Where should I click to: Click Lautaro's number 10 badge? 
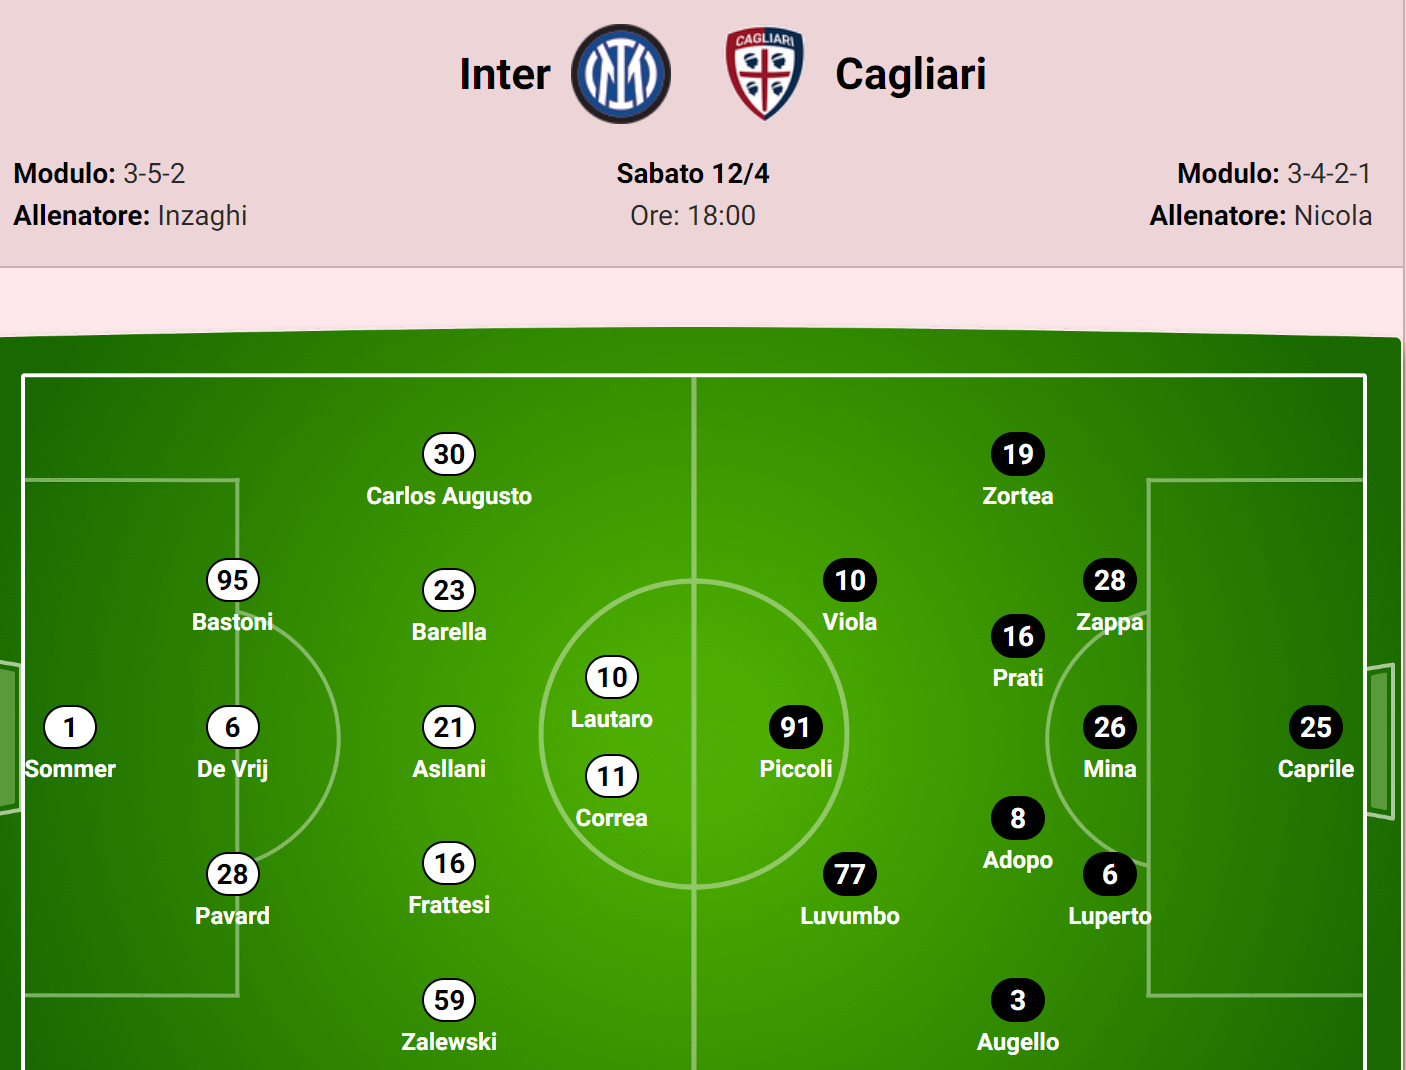coord(612,677)
